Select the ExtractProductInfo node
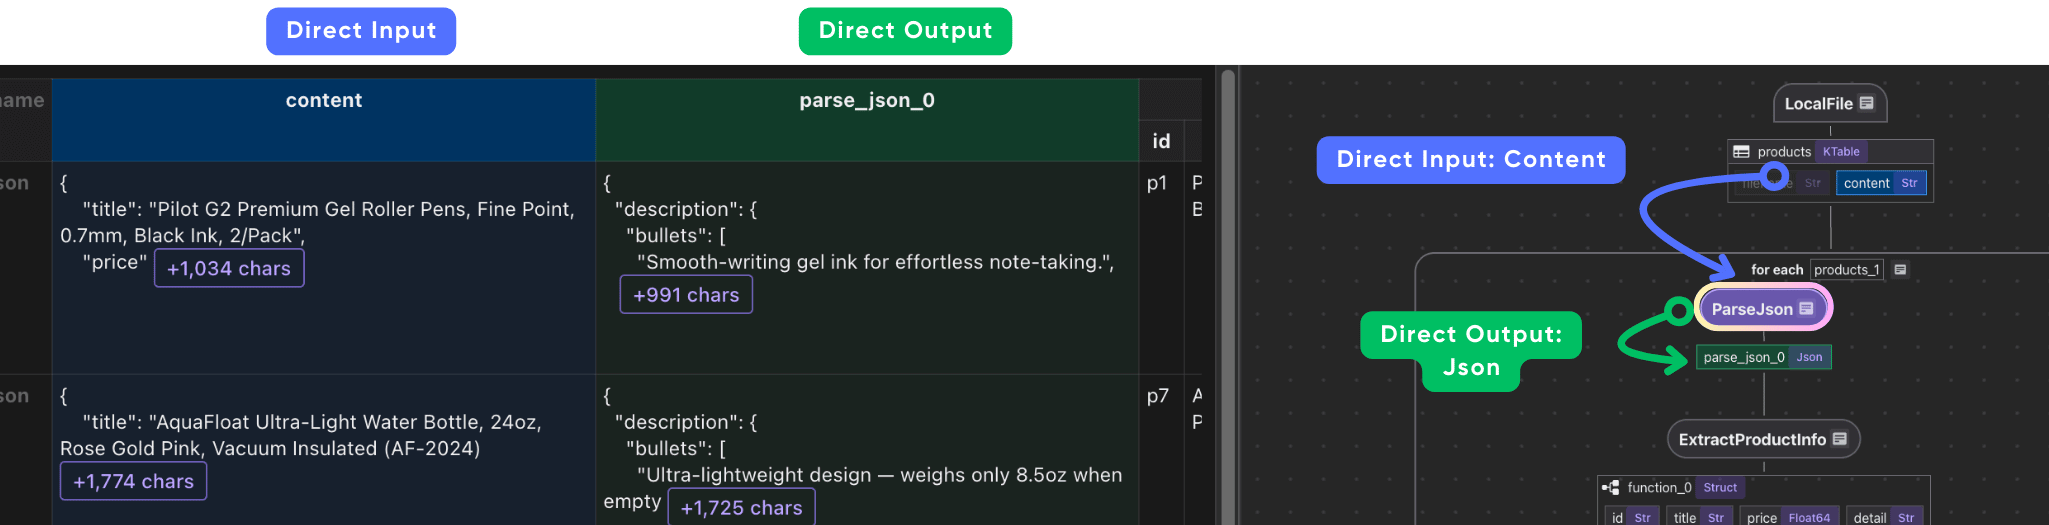The height and width of the screenshot is (525, 2049). [x=1752, y=439]
